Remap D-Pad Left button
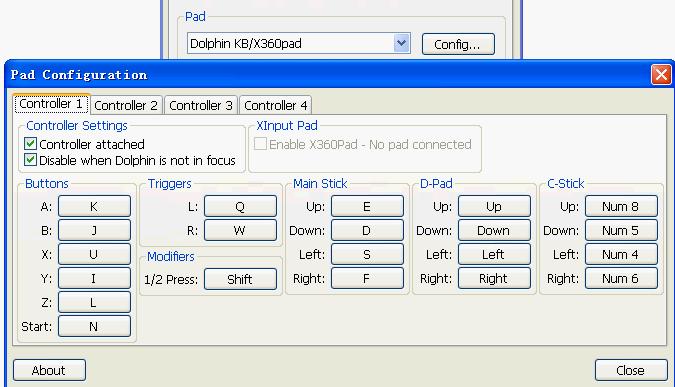 (x=494, y=254)
